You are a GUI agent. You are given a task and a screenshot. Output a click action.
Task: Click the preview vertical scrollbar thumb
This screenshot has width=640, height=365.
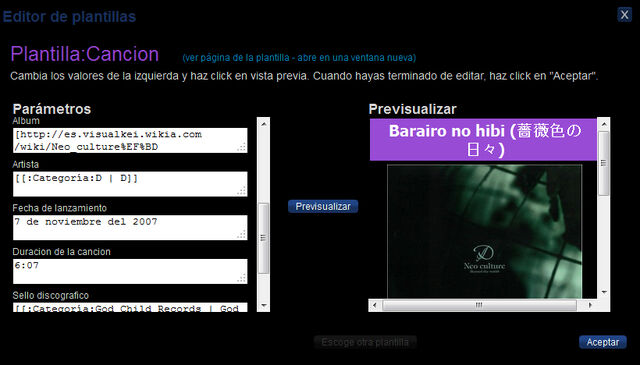(604, 163)
